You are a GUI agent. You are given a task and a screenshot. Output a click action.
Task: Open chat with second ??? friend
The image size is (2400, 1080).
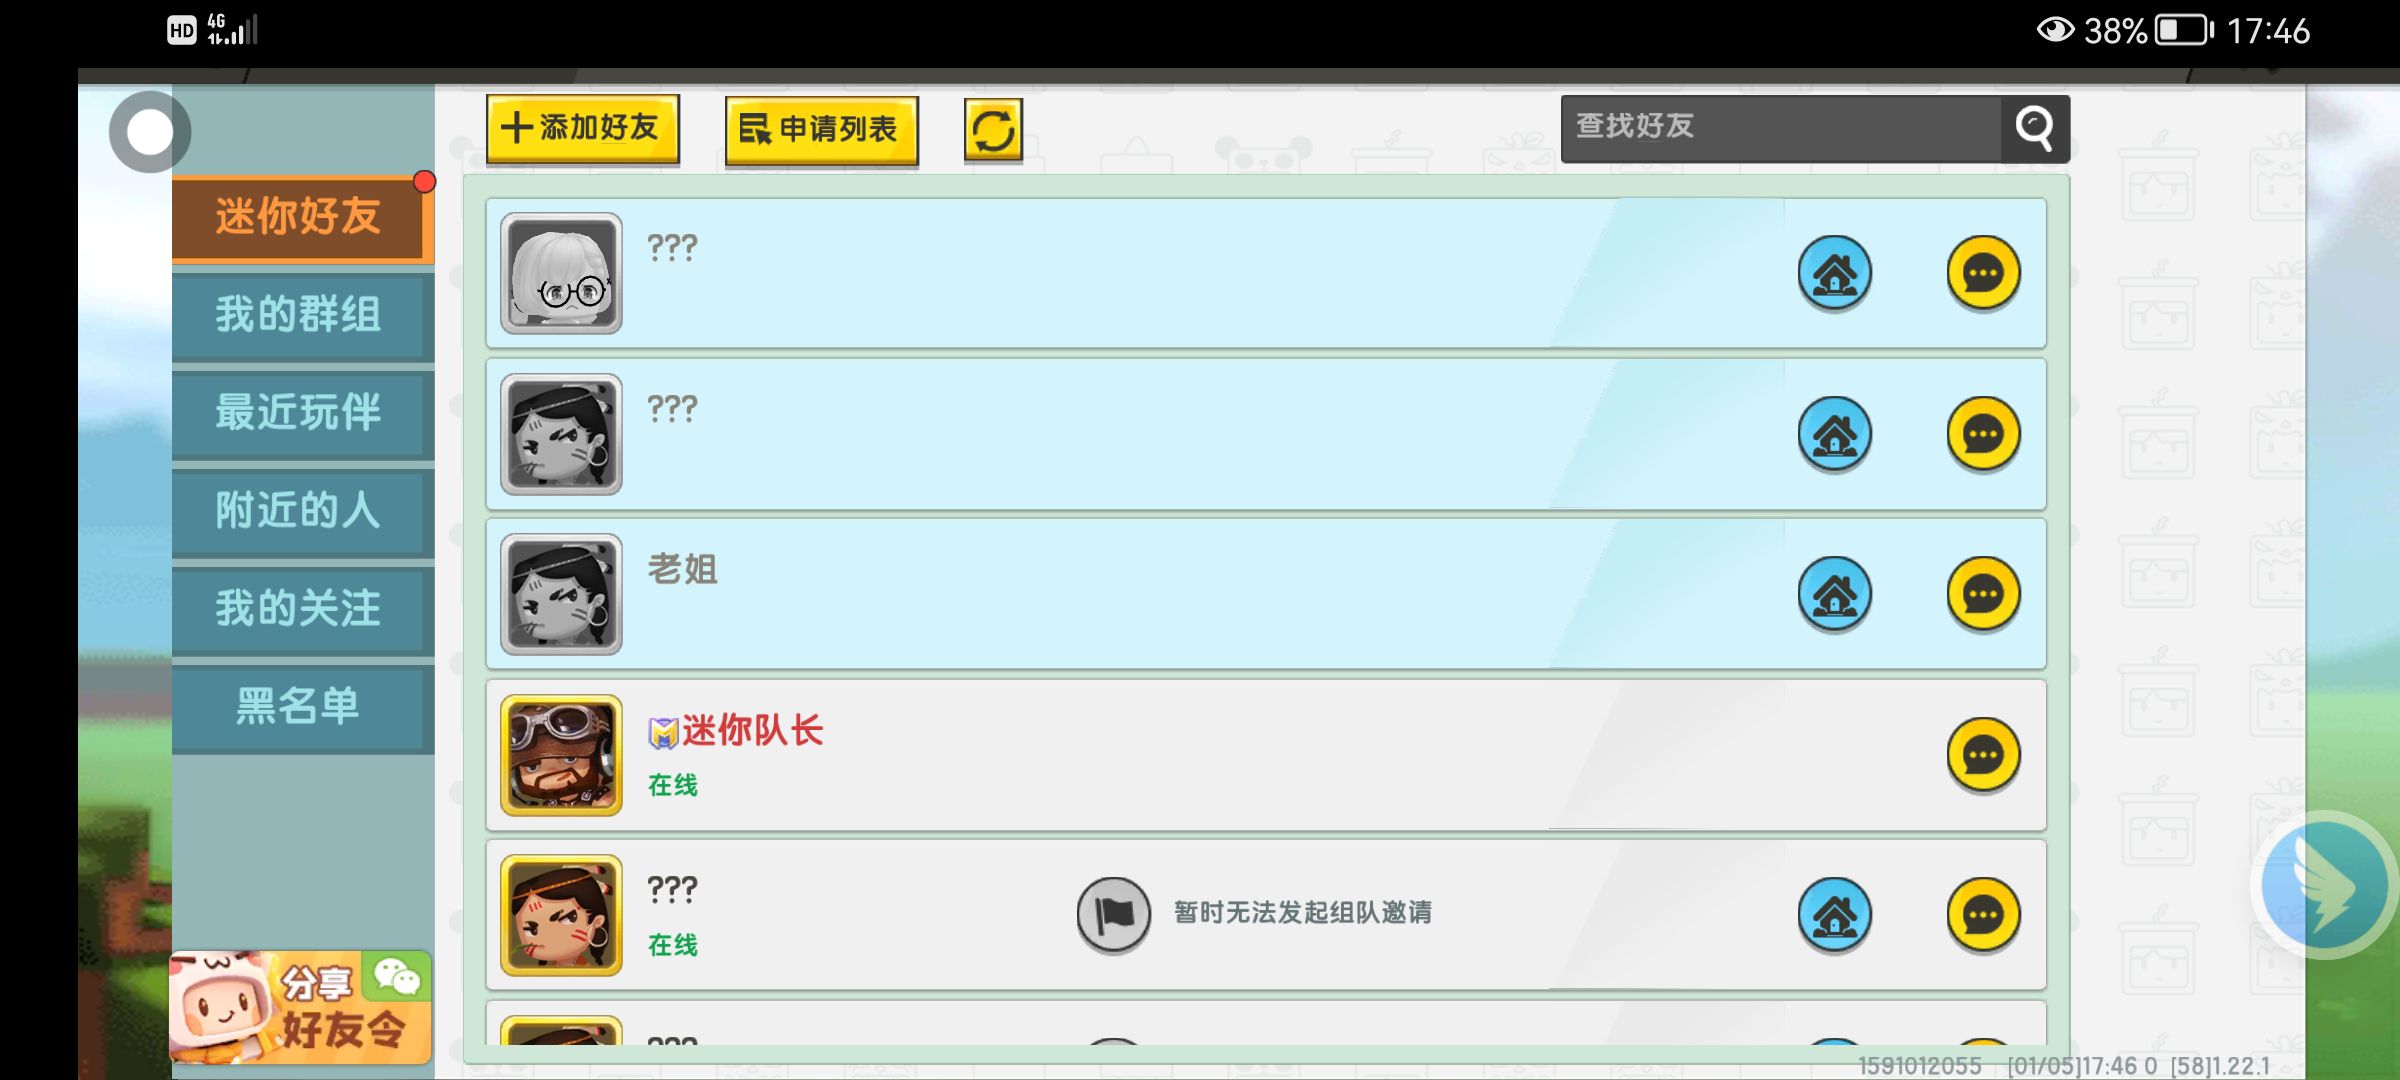(x=1983, y=434)
